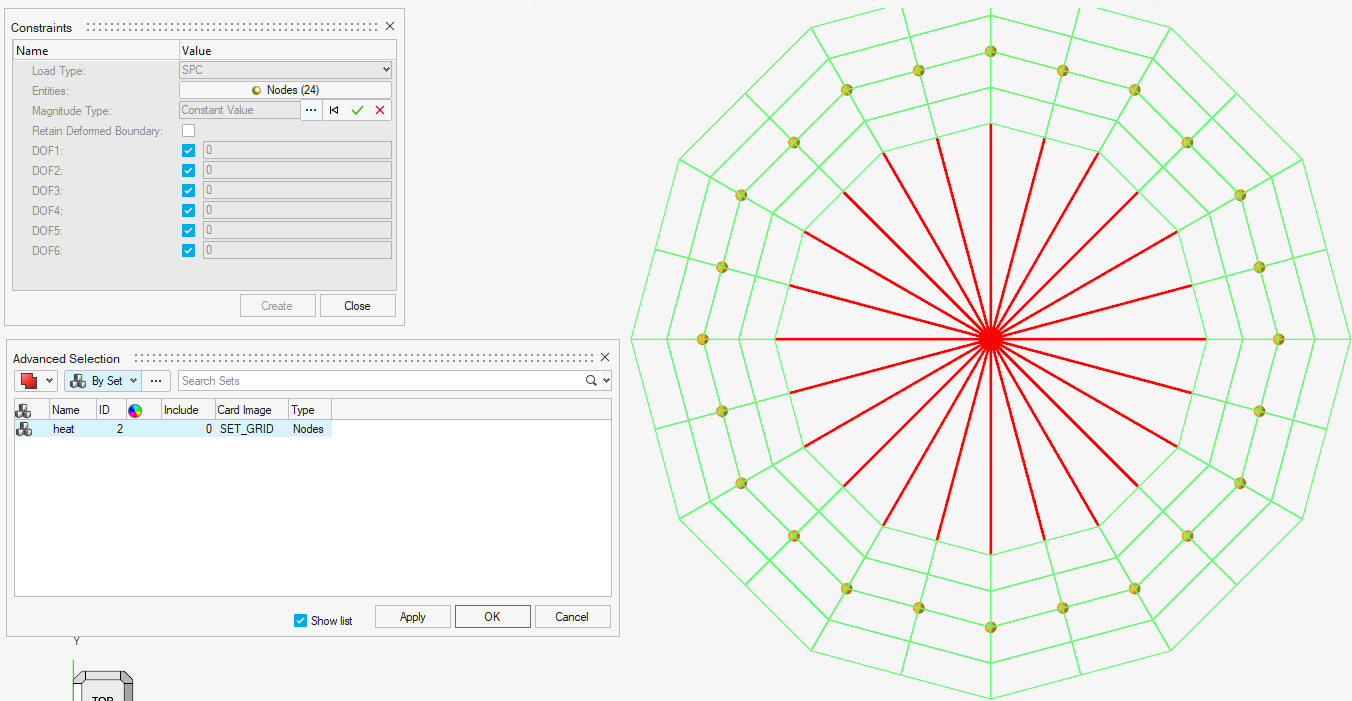This screenshot has height=701, width=1352.
Task: Click the color wheel column header
Action: (x=135, y=410)
